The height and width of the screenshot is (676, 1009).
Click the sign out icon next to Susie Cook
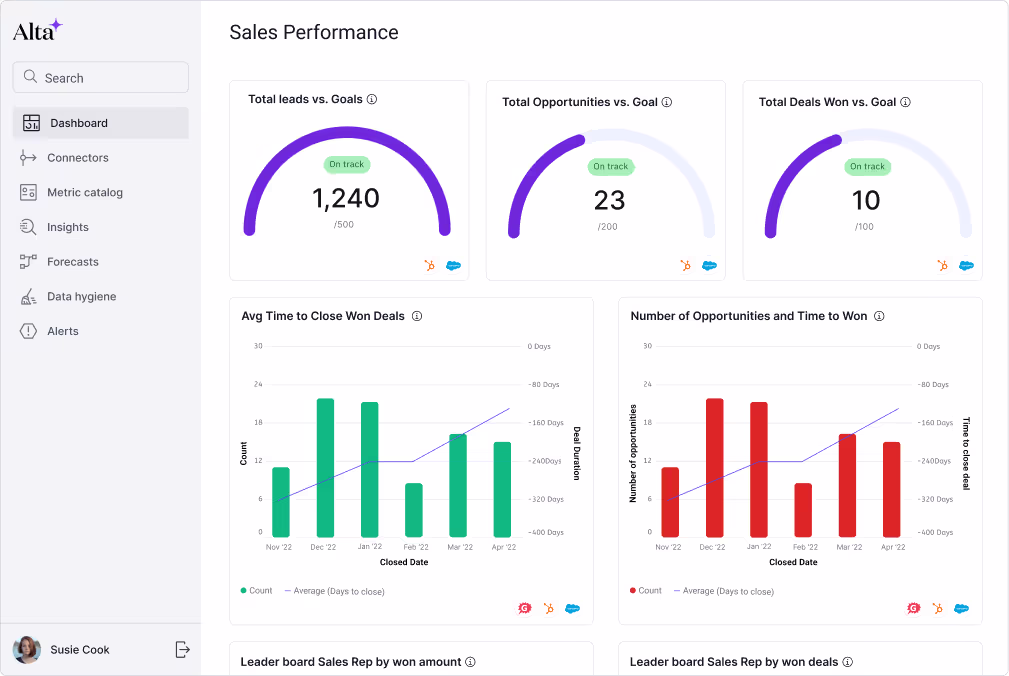point(183,649)
